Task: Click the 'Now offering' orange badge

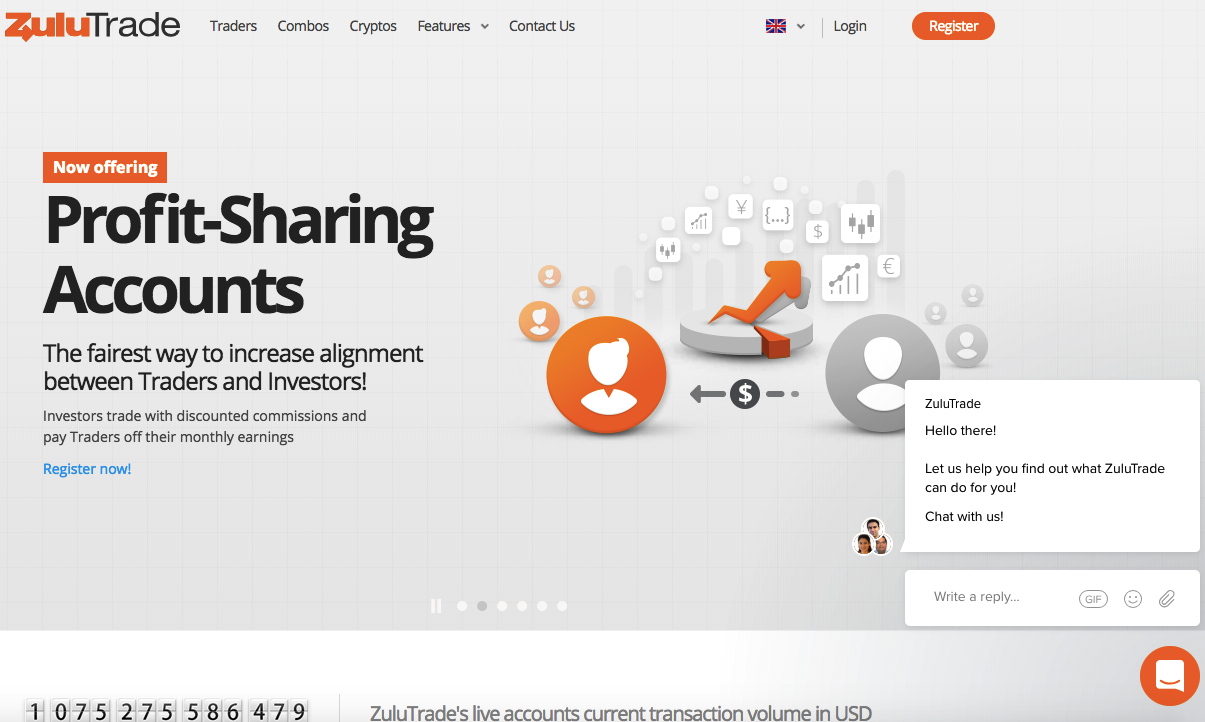Action: 105,167
